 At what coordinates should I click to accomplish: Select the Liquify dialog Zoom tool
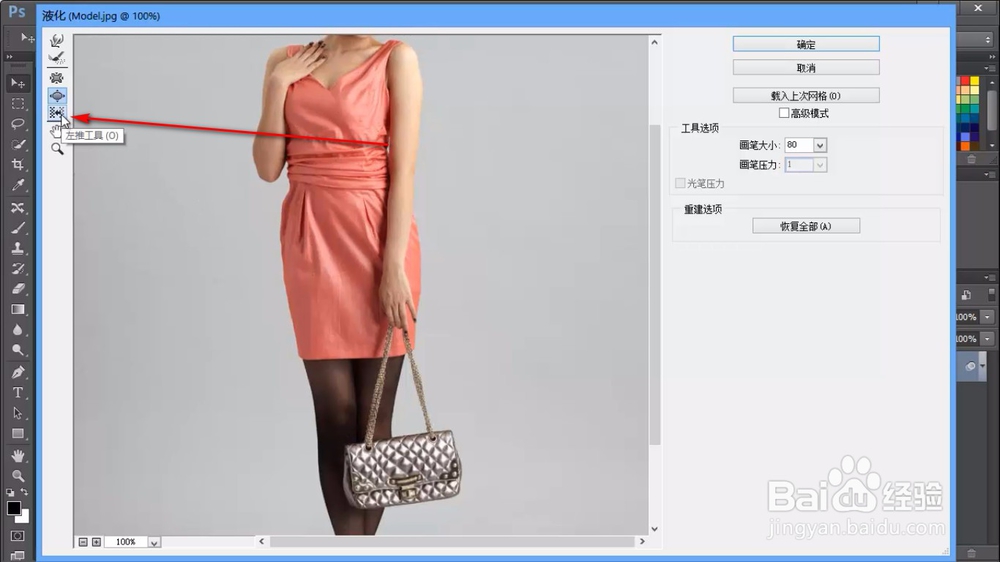click(x=57, y=149)
